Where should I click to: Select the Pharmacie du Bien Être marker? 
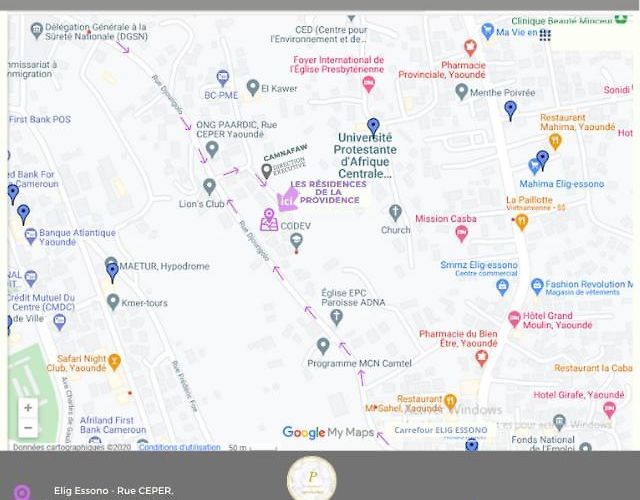482,358
